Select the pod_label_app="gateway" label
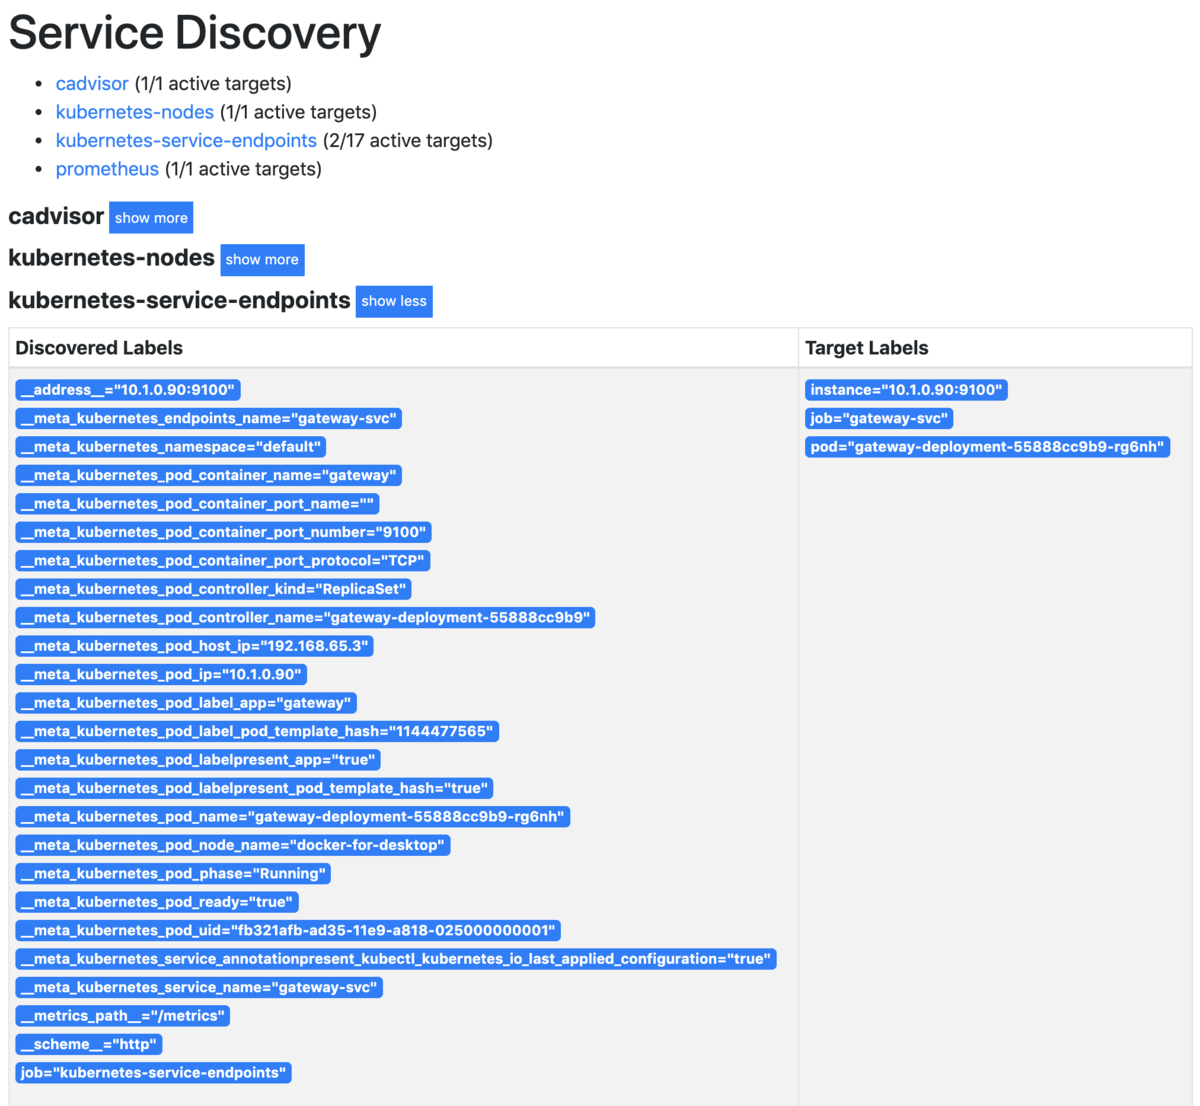The height and width of the screenshot is (1106, 1200). coord(186,703)
